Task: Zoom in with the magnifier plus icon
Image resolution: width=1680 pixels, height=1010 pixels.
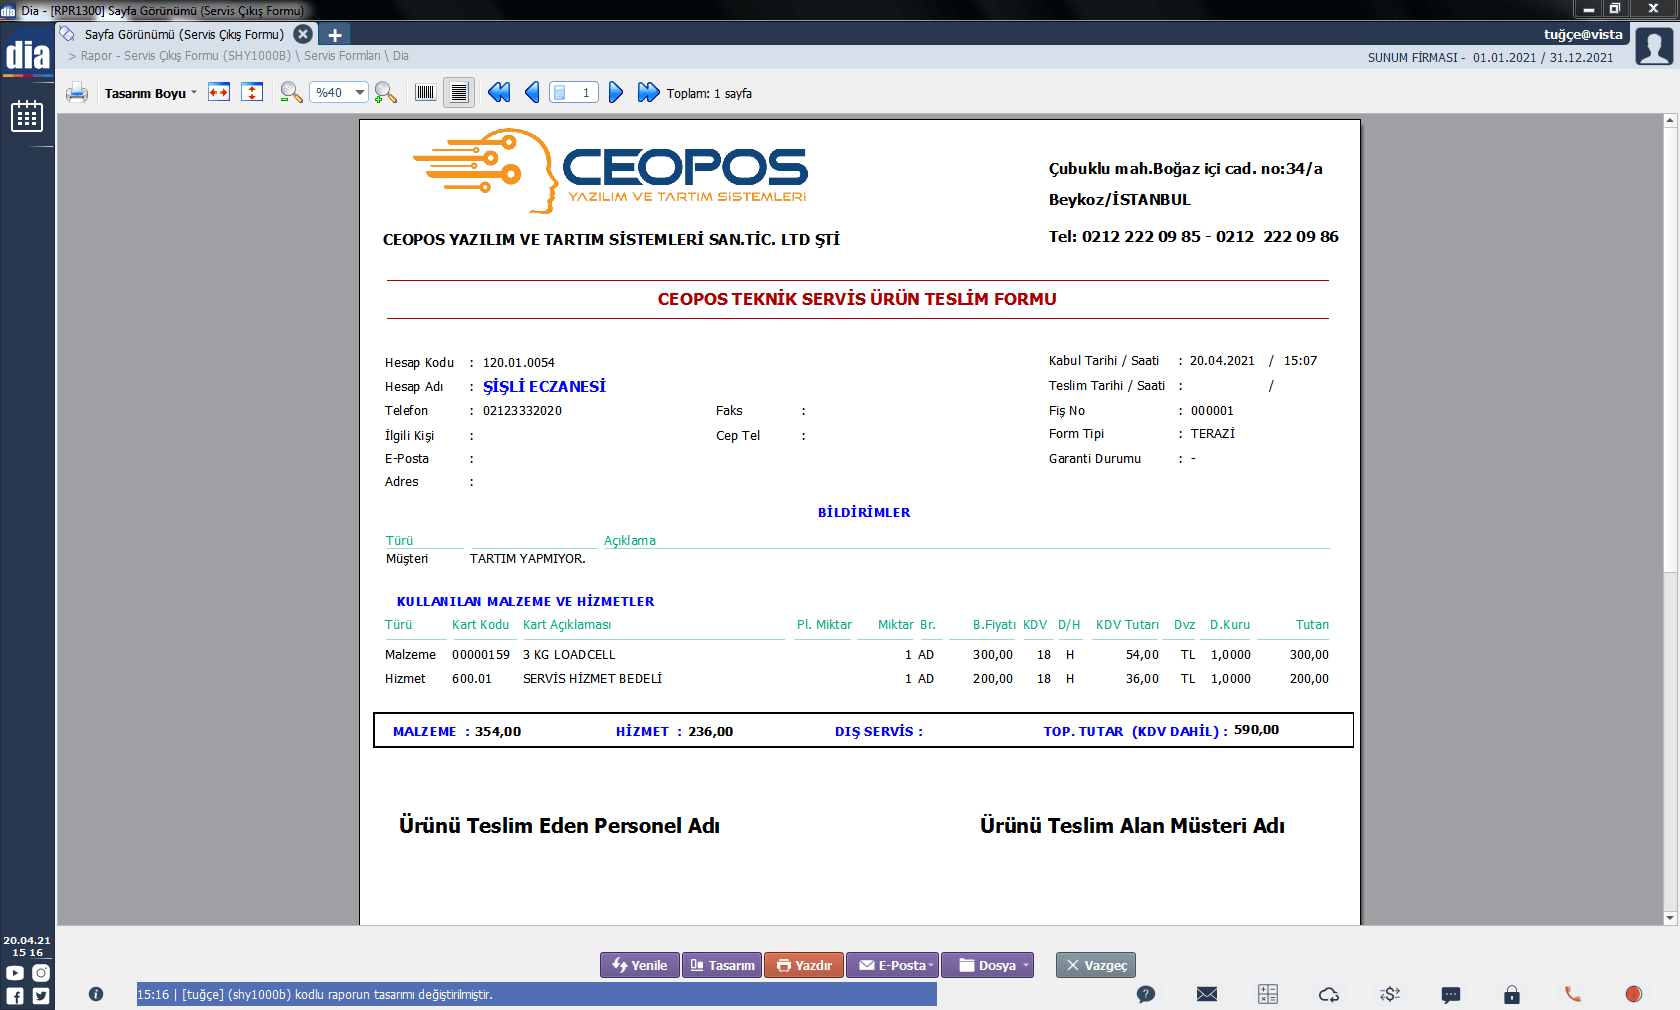Action: pyautogui.click(x=386, y=93)
